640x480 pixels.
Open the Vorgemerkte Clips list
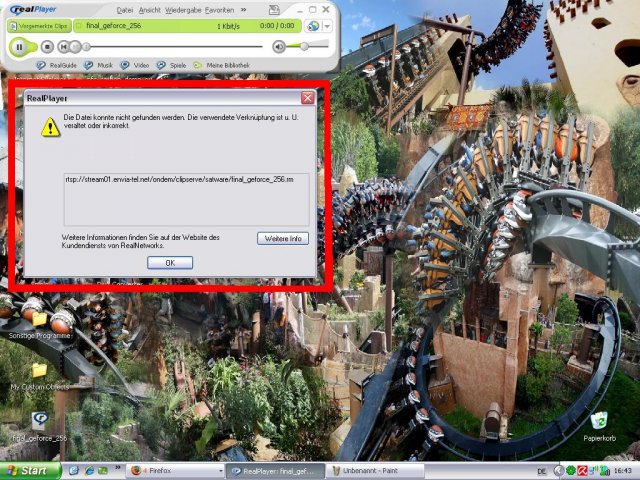(x=39, y=26)
